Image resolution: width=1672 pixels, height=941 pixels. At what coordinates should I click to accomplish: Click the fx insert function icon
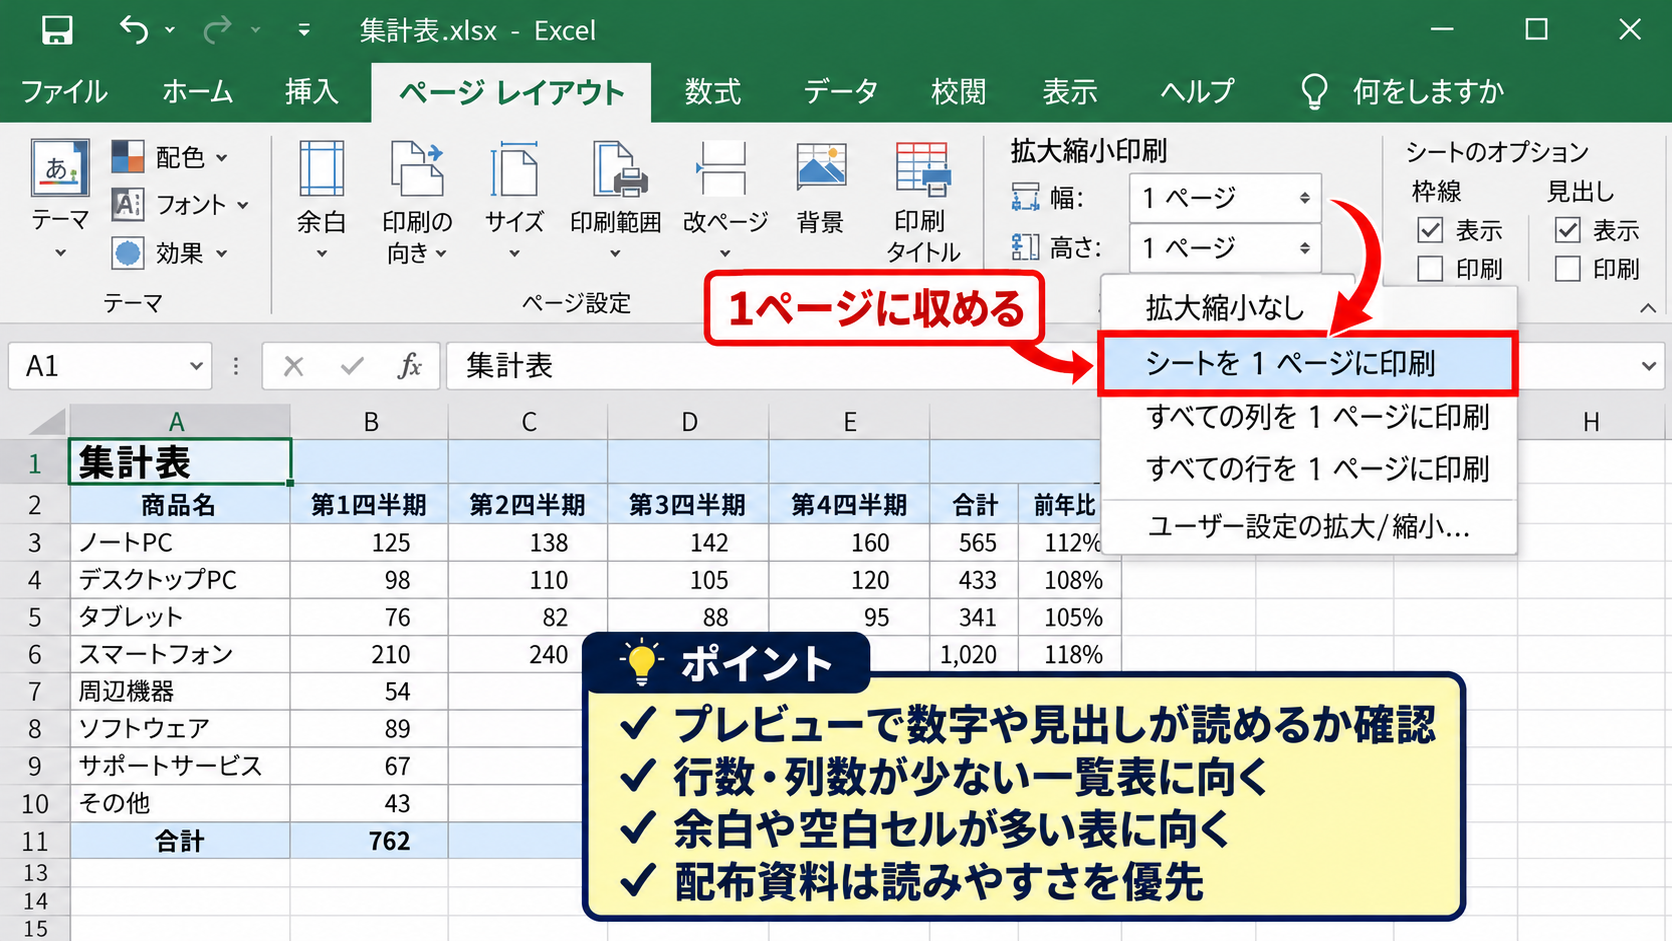click(409, 366)
